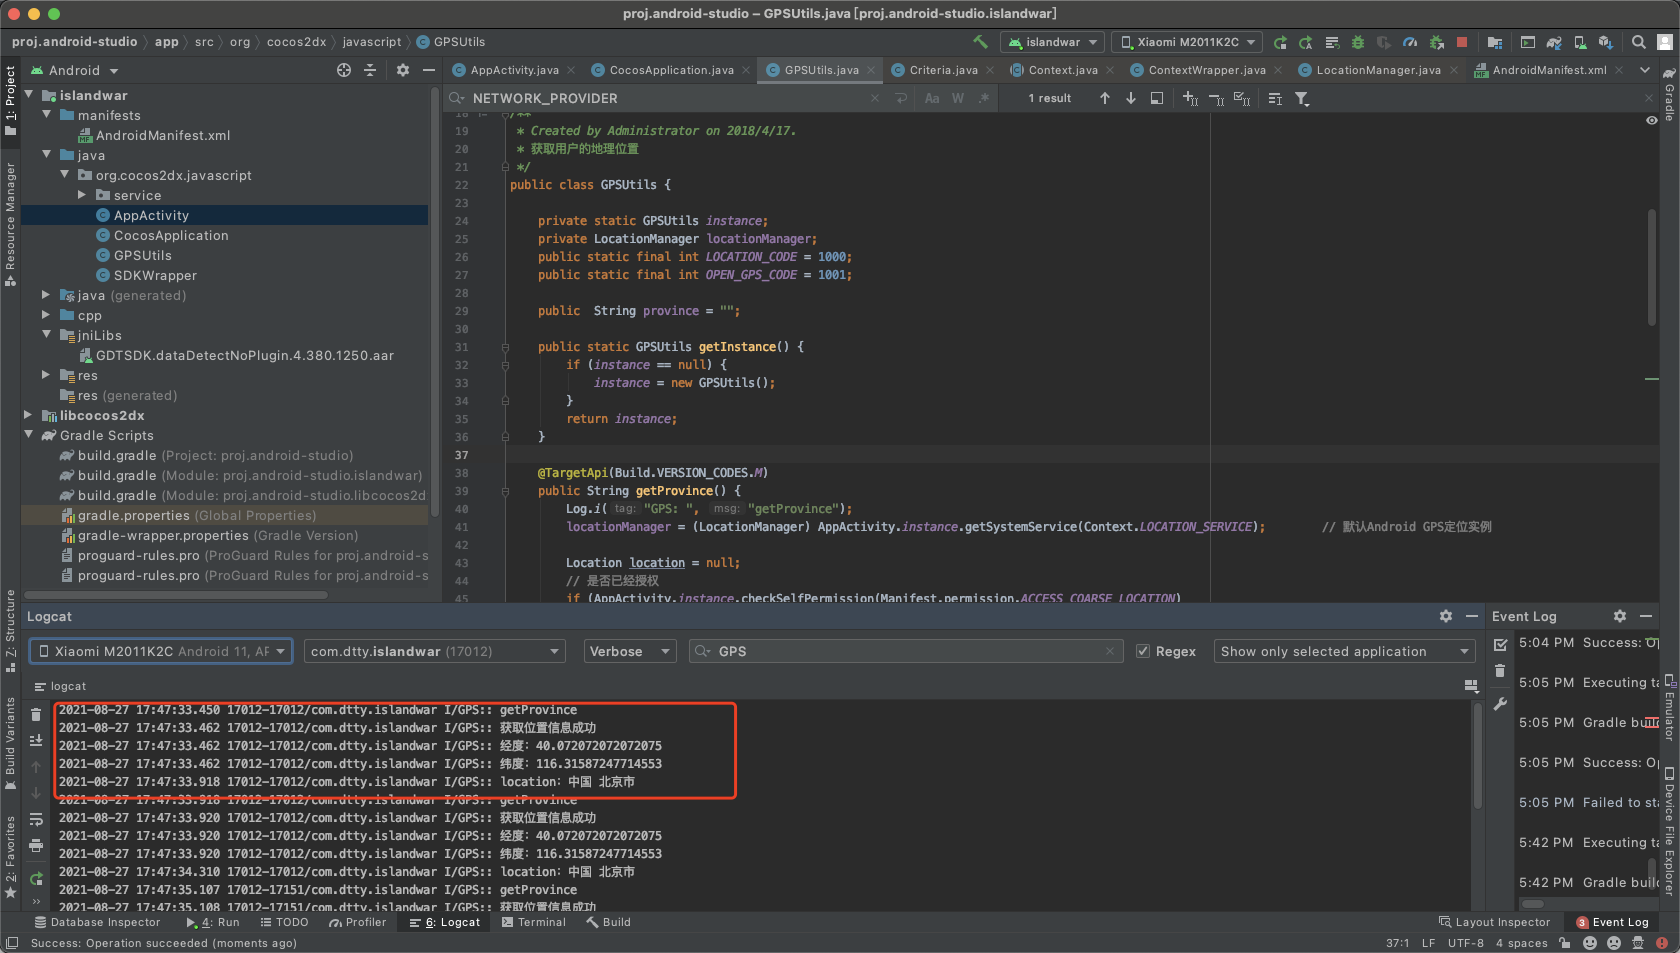The width and height of the screenshot is (1680, 953).
Task: Open the Xiaomi M2011K2C device dropdown in toolbar
Action: (x=1187, y=42)
